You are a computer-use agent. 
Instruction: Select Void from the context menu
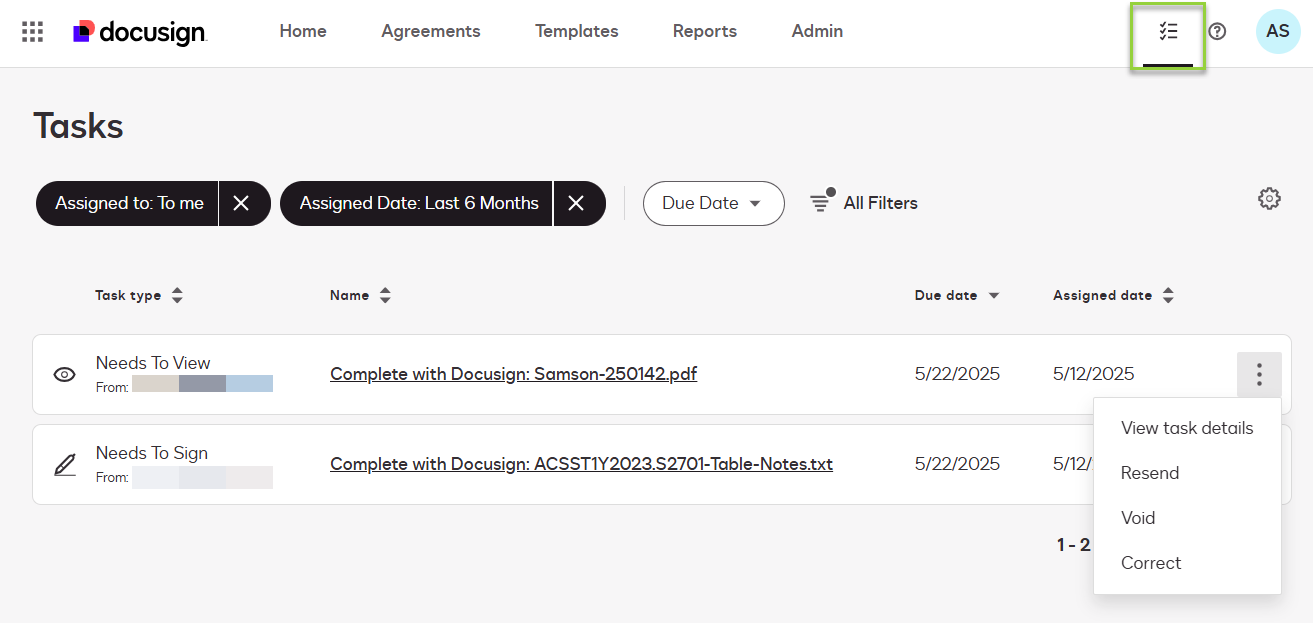click(1138, 518)
